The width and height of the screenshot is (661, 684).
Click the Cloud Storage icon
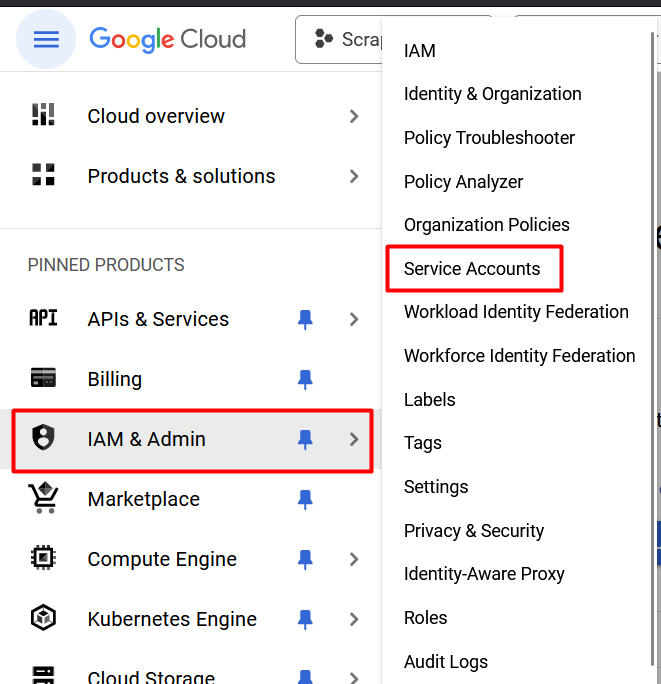coord(43,674)
